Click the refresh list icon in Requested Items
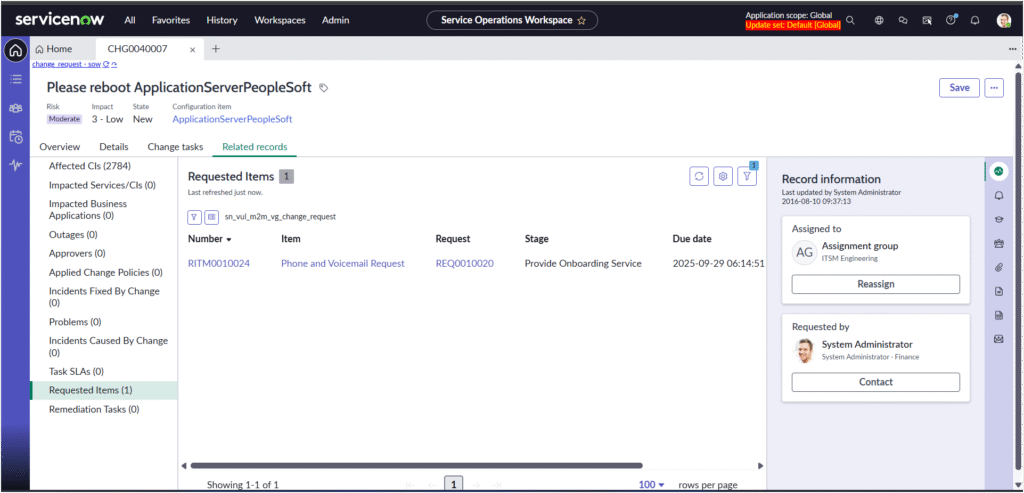1024x493 pixels. coord(700,176)
